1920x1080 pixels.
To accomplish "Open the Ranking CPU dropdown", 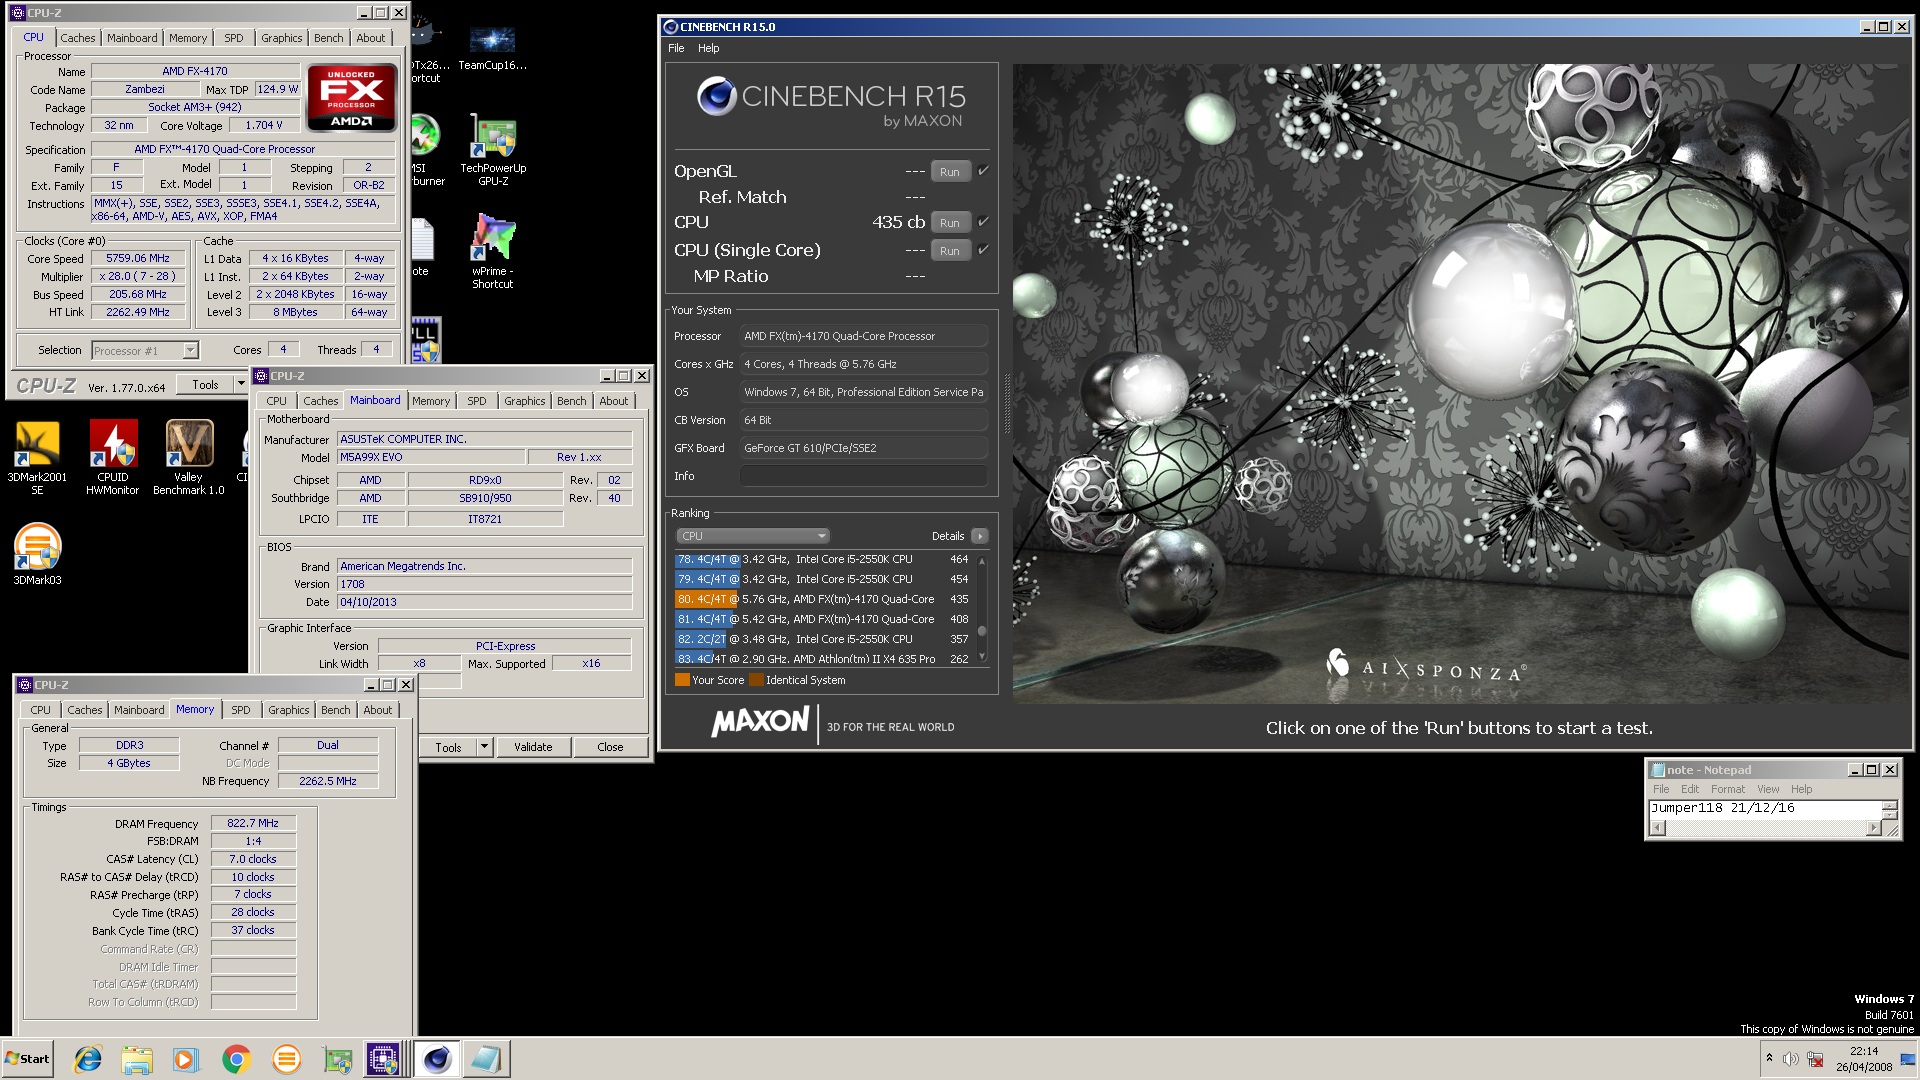I will point(753,536).
